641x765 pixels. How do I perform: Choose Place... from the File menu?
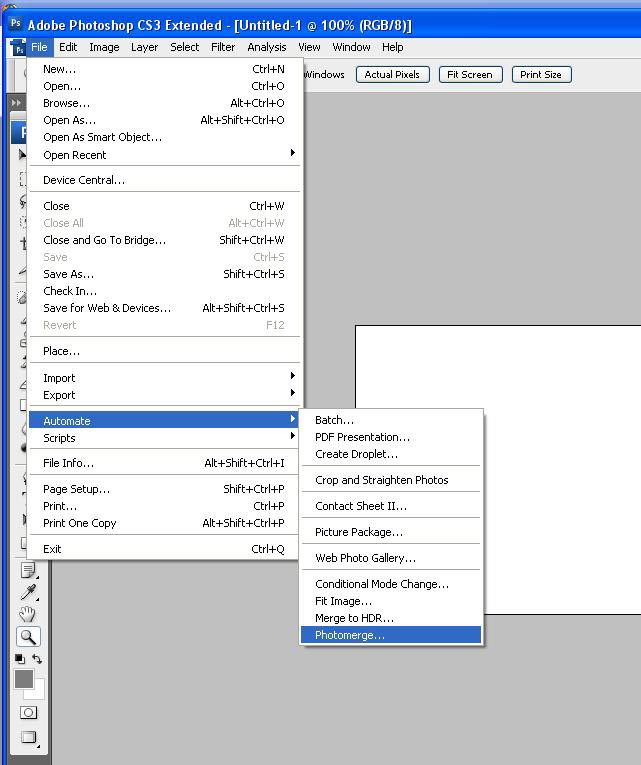click(x=164, y=351)
